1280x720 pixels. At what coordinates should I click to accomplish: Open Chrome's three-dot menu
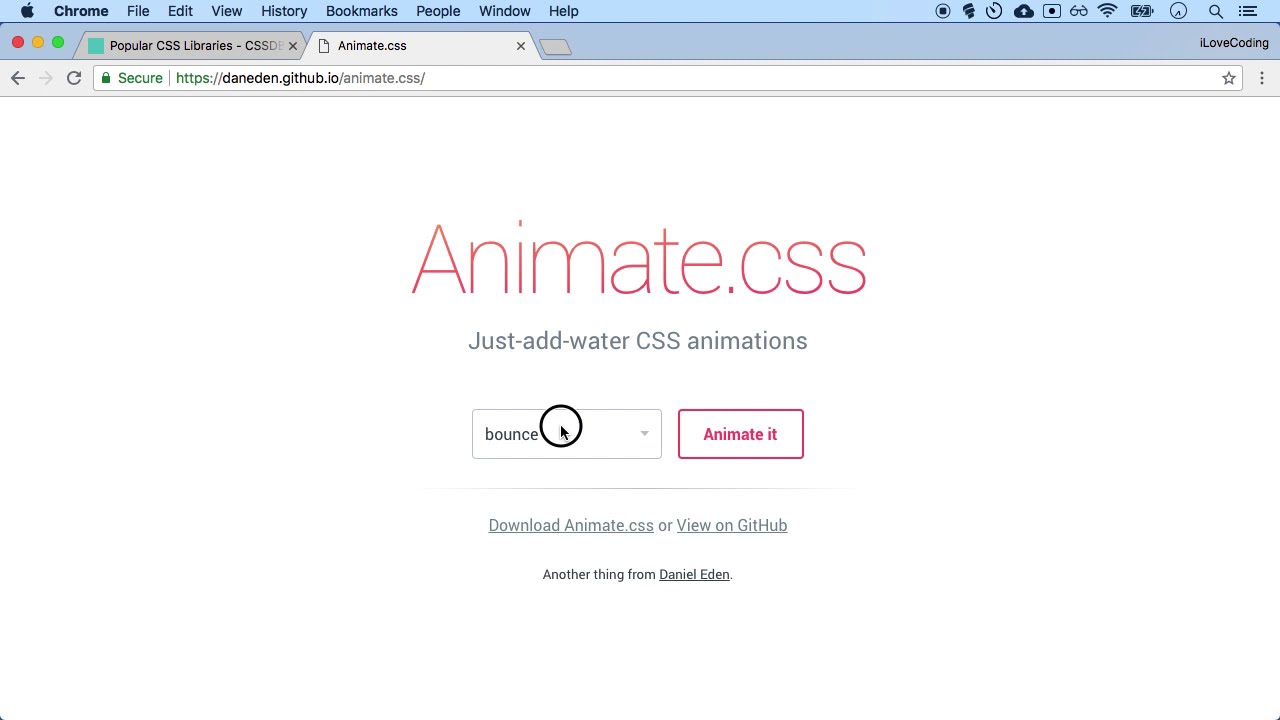pos(1262,78)
